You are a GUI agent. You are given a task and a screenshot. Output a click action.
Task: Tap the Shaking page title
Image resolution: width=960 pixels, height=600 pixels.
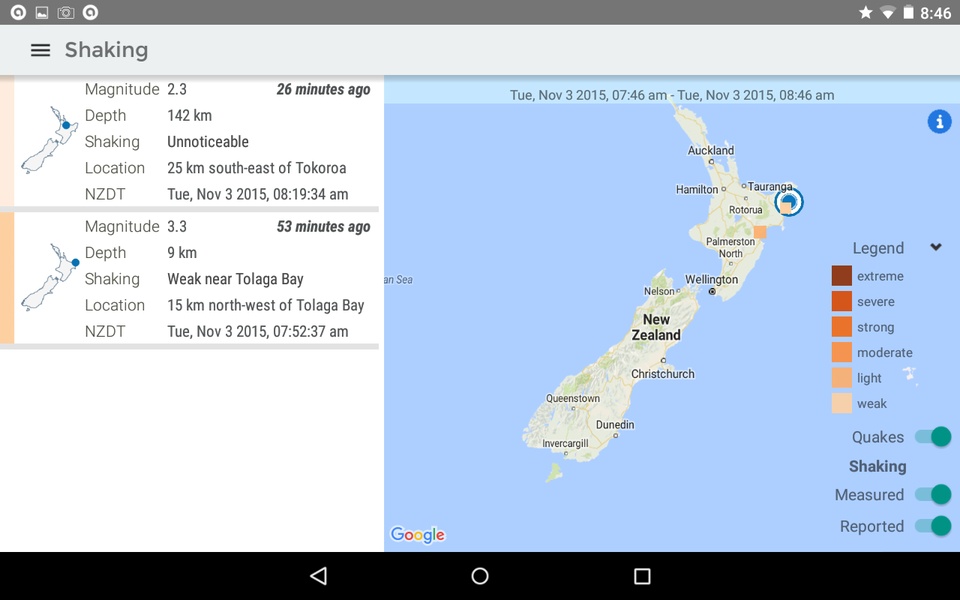[107, 50]
